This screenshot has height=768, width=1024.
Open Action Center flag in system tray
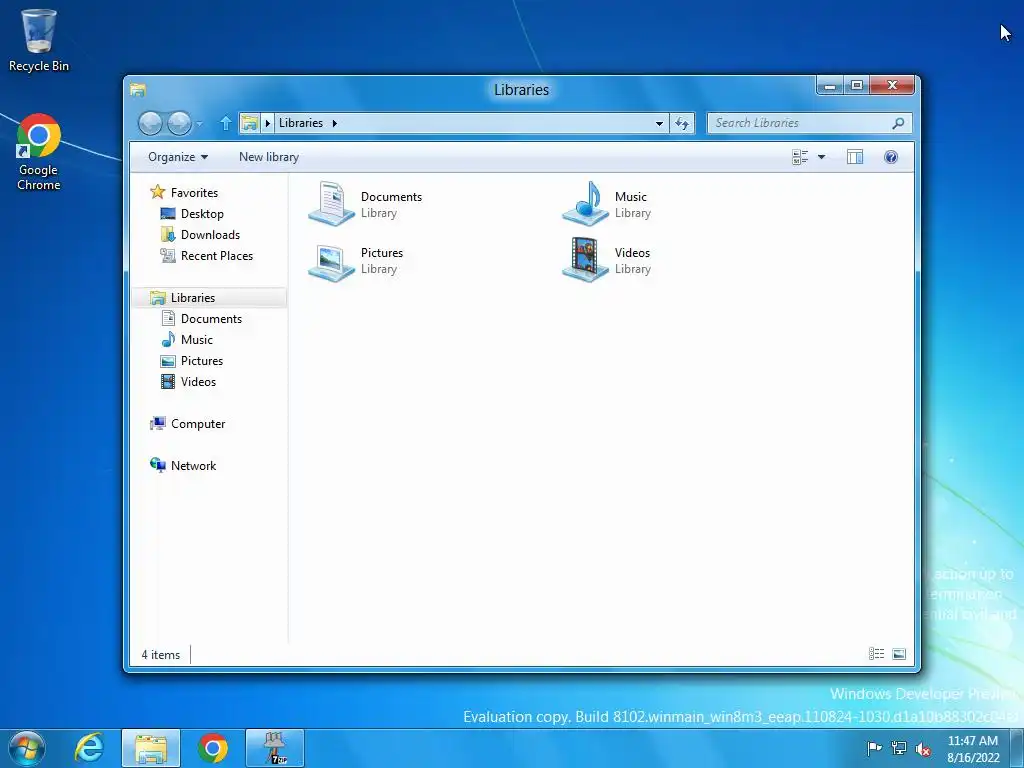(874, 748)
